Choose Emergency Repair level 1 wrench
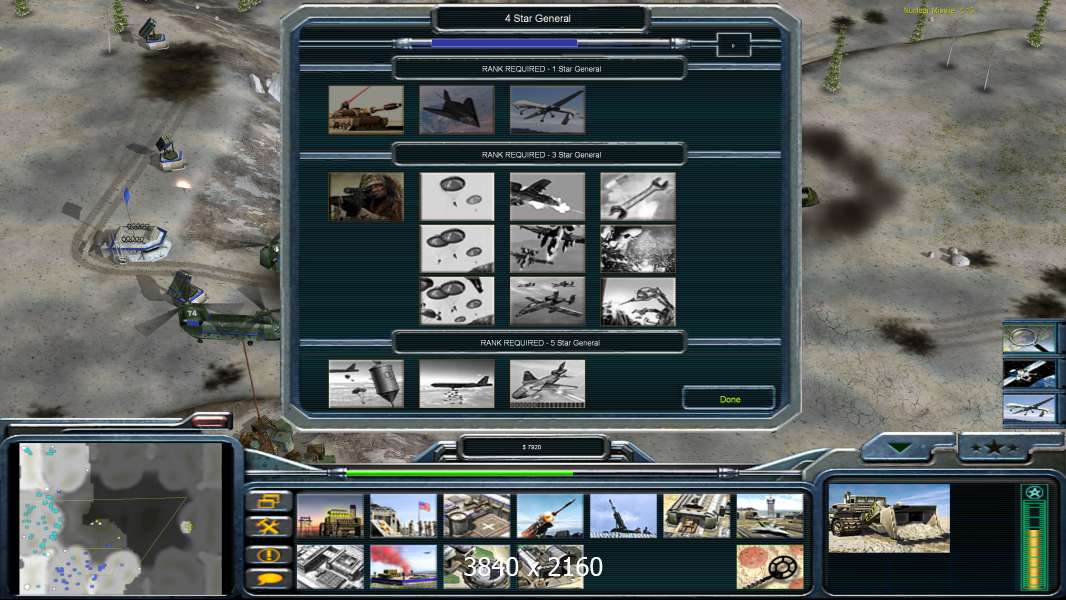Screen dimensions: 1066x600 [x=638, y=196]
